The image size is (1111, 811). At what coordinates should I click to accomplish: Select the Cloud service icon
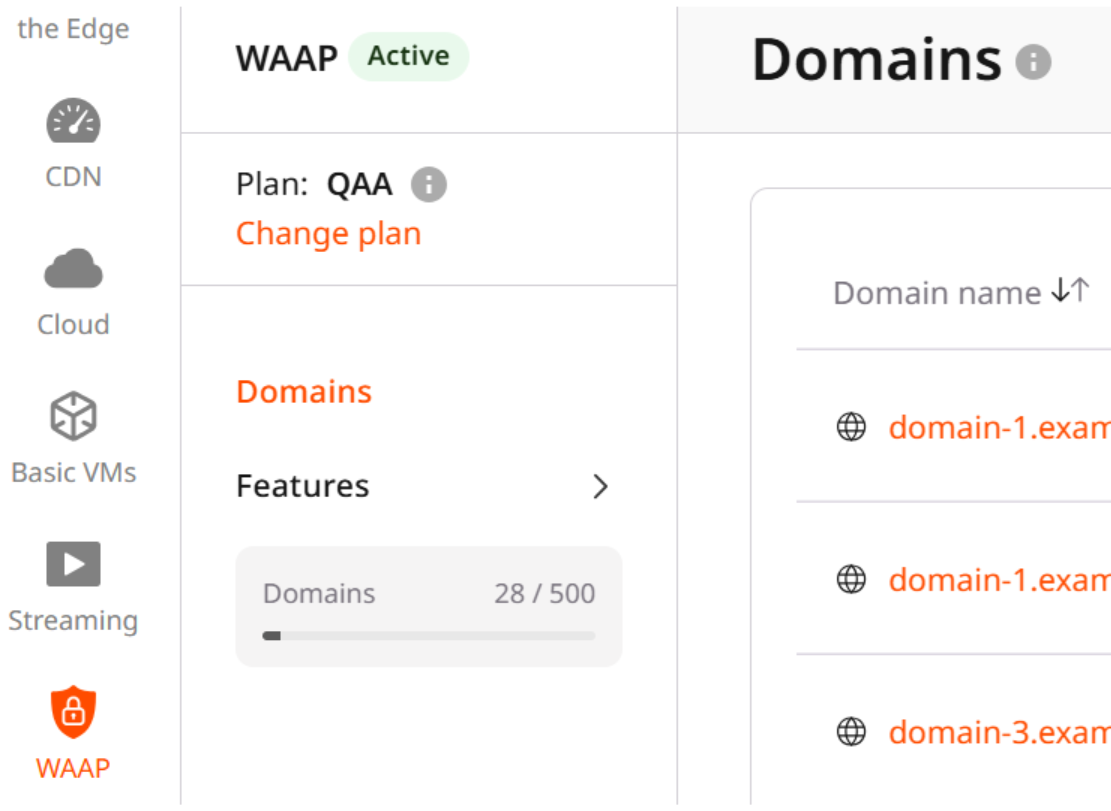point(71,268)
